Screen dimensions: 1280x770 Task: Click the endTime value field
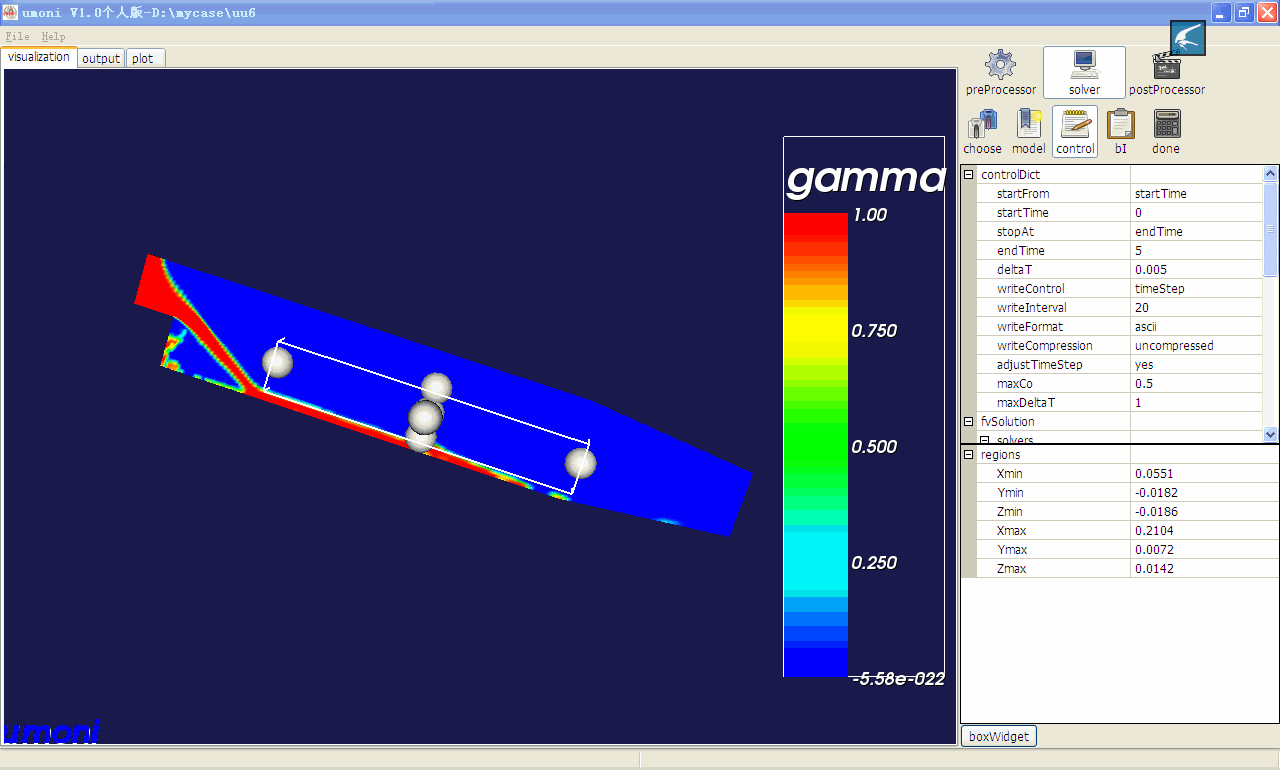coord(1196,251)
